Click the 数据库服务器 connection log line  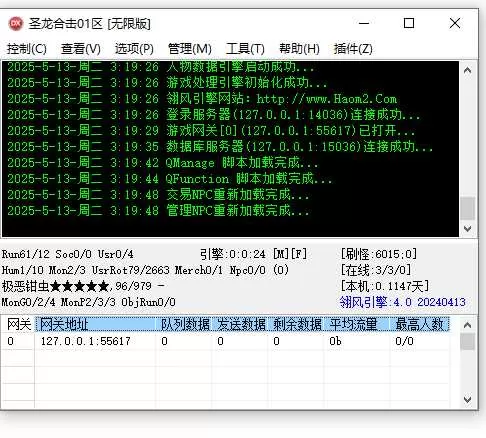[x=220, y=147]
